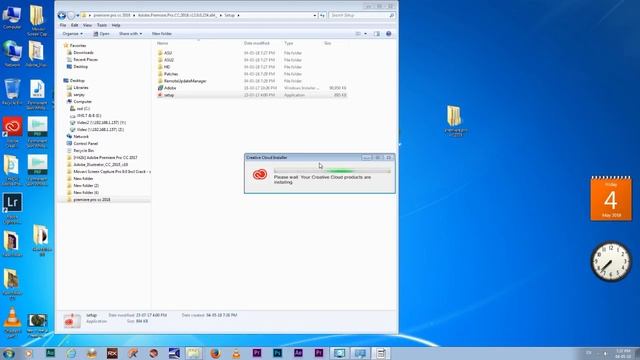Screen dimensions: 640x360
Task: Open the Share with dropdown
Action: 130,34
